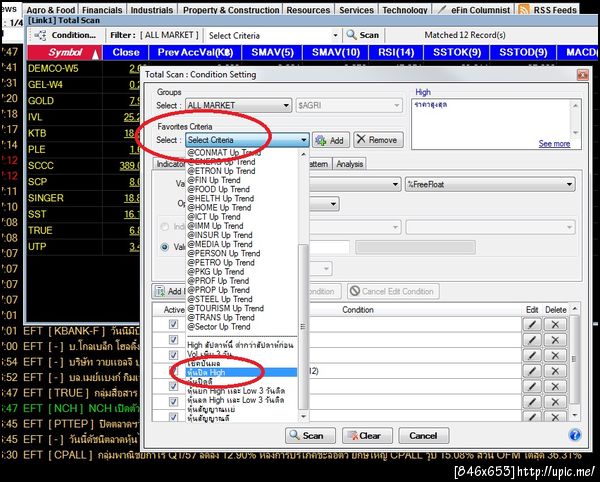This screenshot has width=600, height=482.
Task: Select @FOOD Up Trend in criteria list
Action: [218, 189]
